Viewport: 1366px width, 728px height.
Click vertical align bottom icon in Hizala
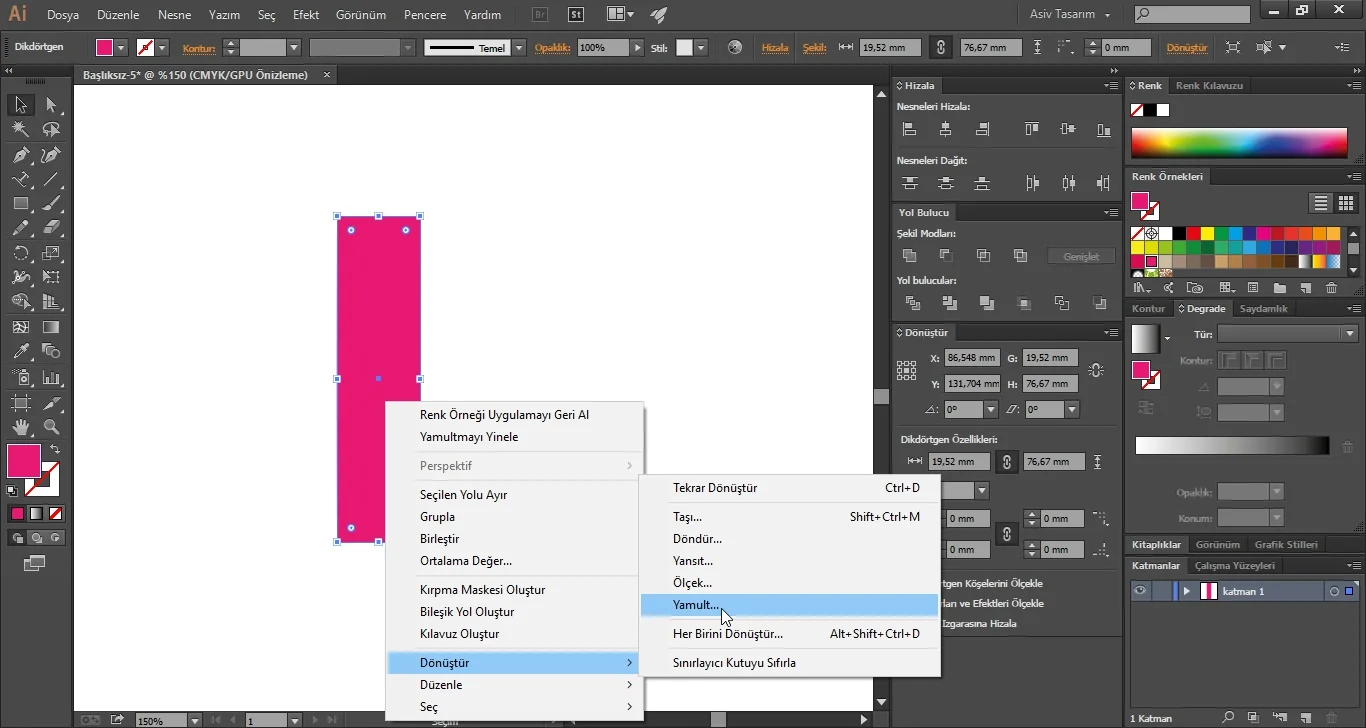pos(1104,129)
